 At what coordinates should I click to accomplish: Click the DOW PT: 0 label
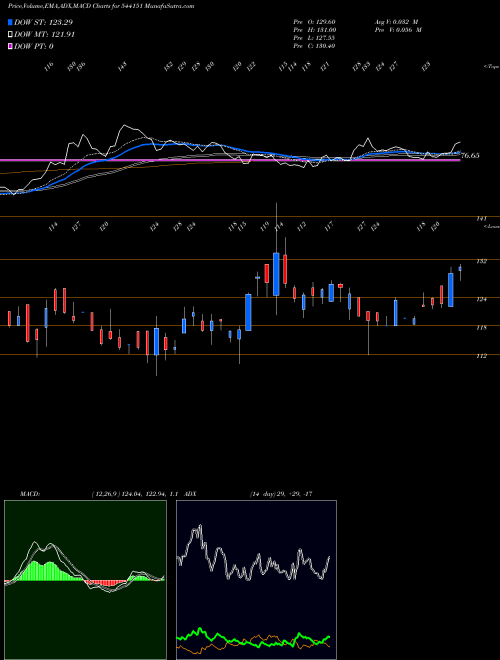34,46
